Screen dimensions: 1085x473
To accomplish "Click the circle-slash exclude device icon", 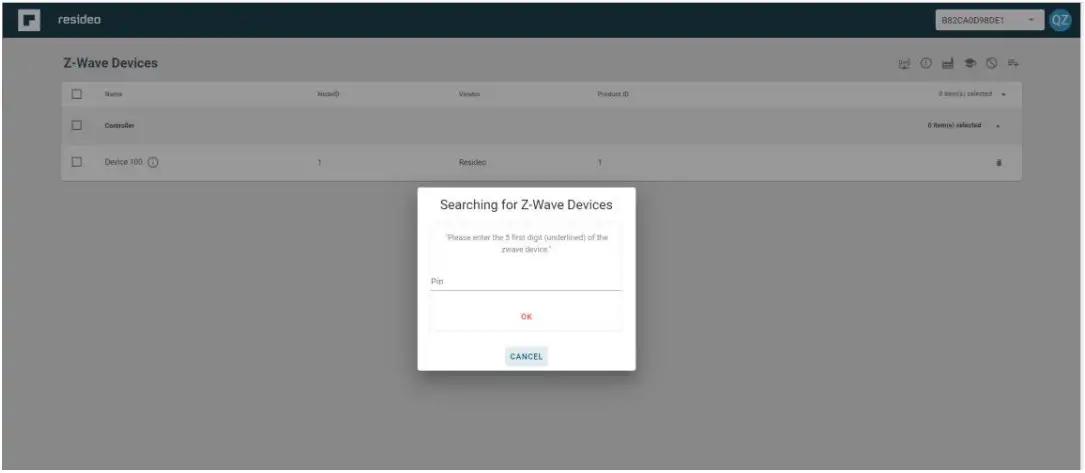I will [x=991, y=64].
